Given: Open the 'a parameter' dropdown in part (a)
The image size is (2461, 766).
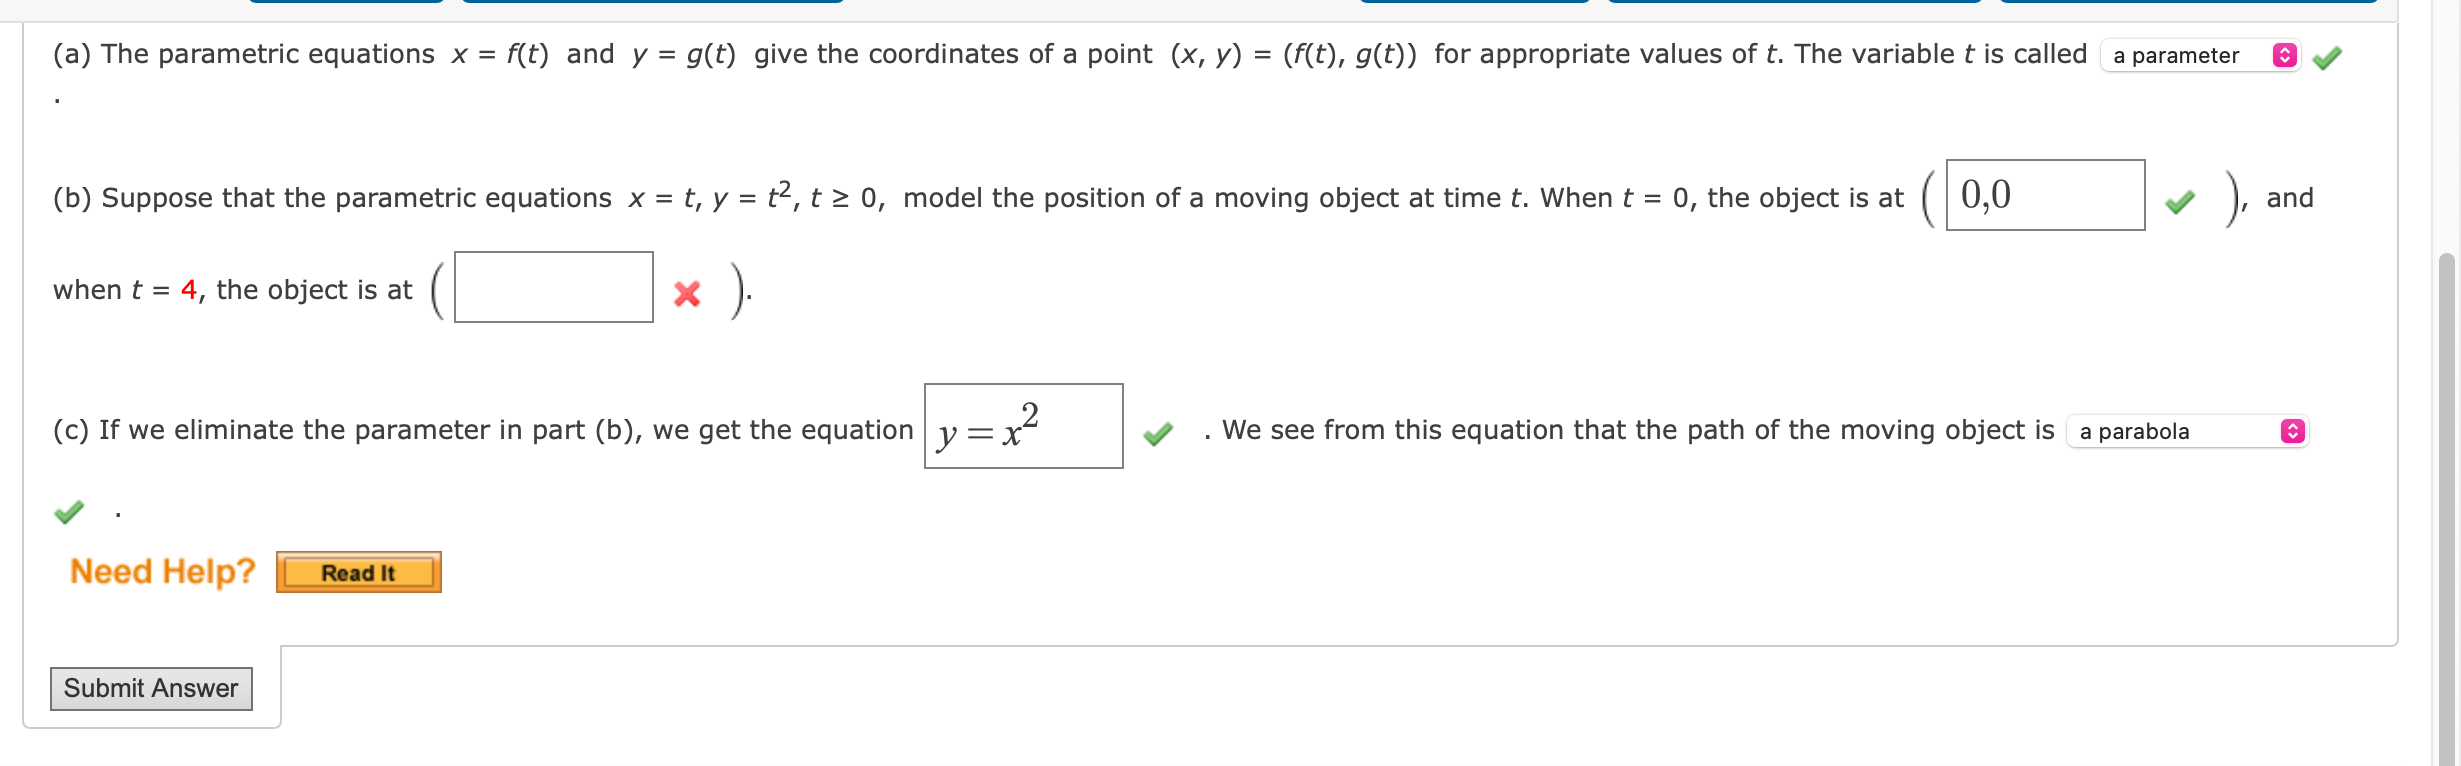Looking at the screenshot, I should 2190,57.
